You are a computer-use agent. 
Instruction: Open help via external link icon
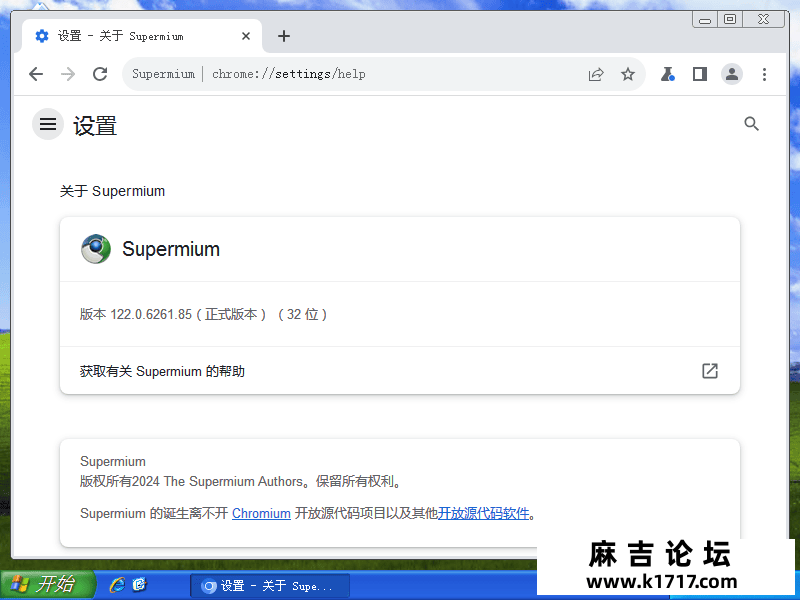point(710,371)
